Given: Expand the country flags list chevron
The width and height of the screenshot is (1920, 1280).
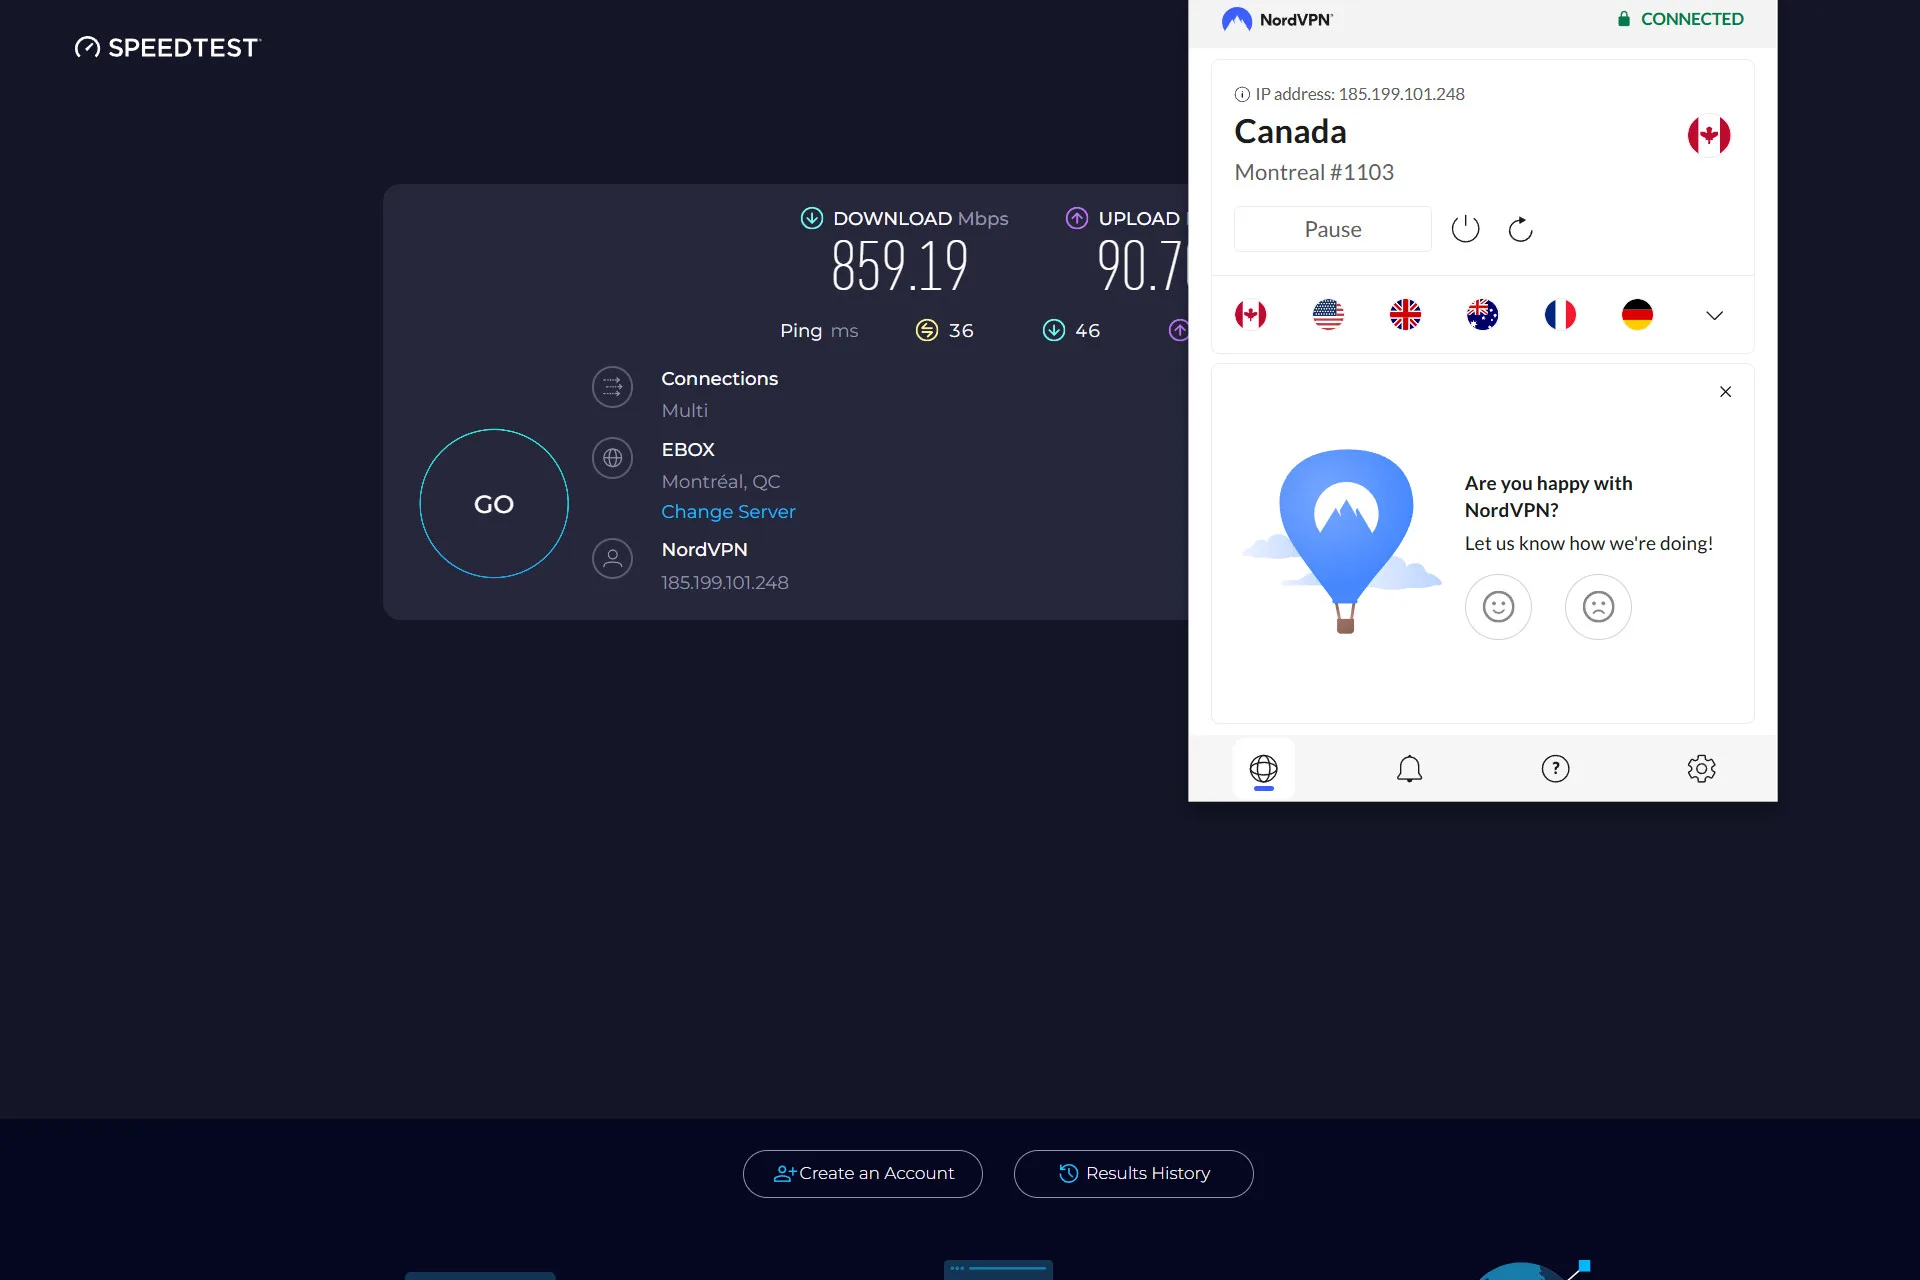Looking at the screenshot, I should click(x=1714, y=316).
